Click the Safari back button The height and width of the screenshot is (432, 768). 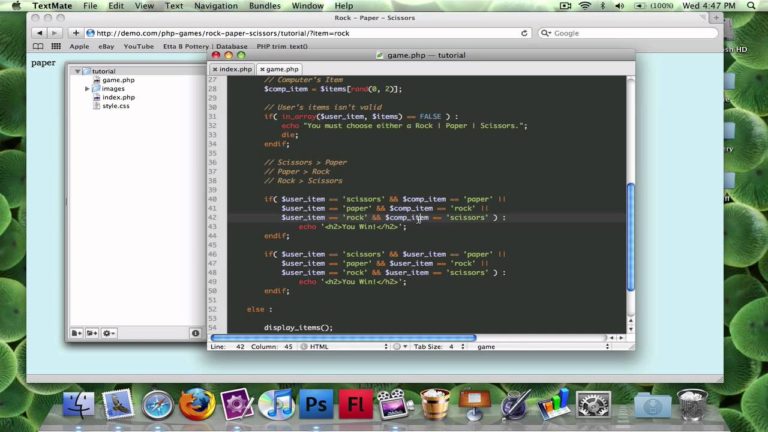pos(39,33)
